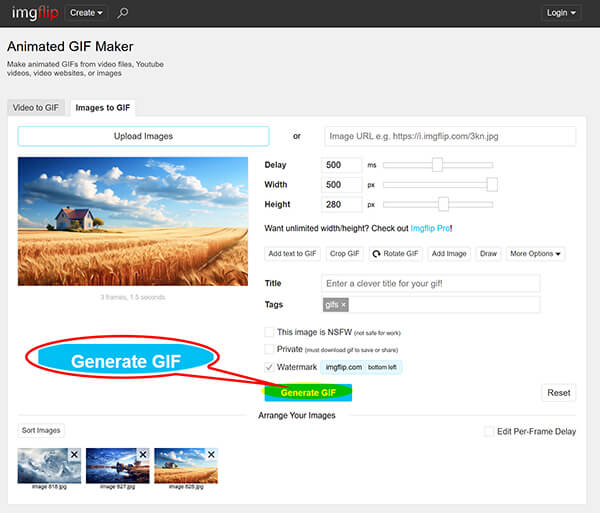This screenshot has height=513, width=600.
Task: Remove image 627.jpg using its X icon
Action: tap(142, 455)
